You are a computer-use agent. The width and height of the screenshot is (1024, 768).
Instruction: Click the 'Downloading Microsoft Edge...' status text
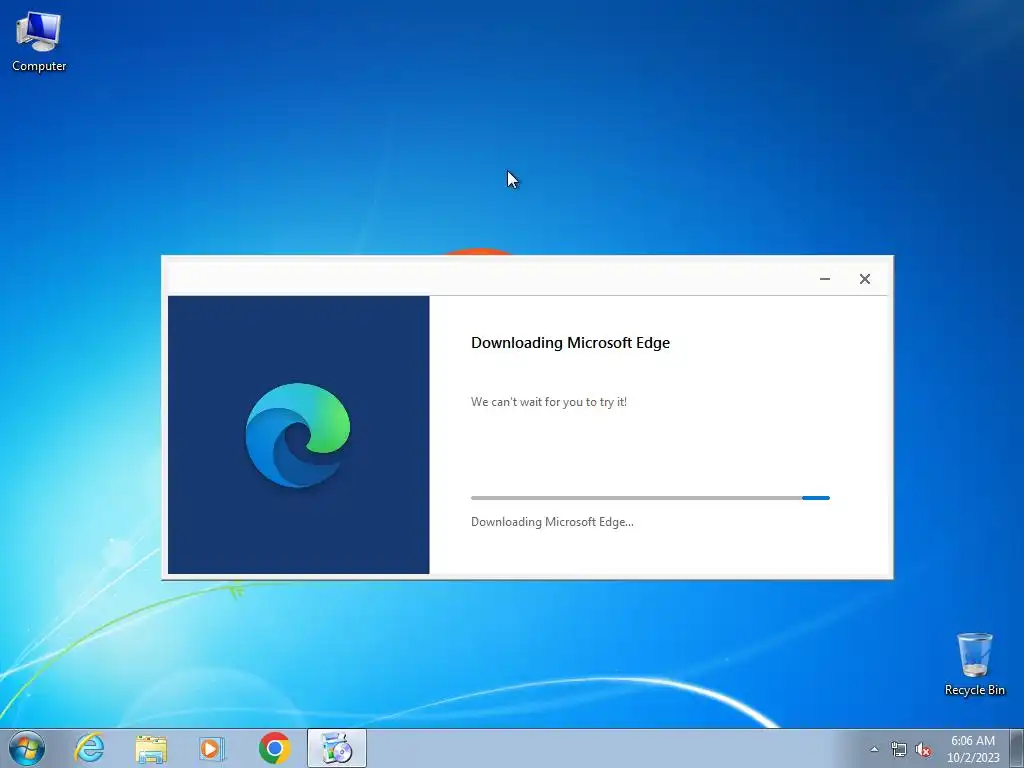pos(552,522)
